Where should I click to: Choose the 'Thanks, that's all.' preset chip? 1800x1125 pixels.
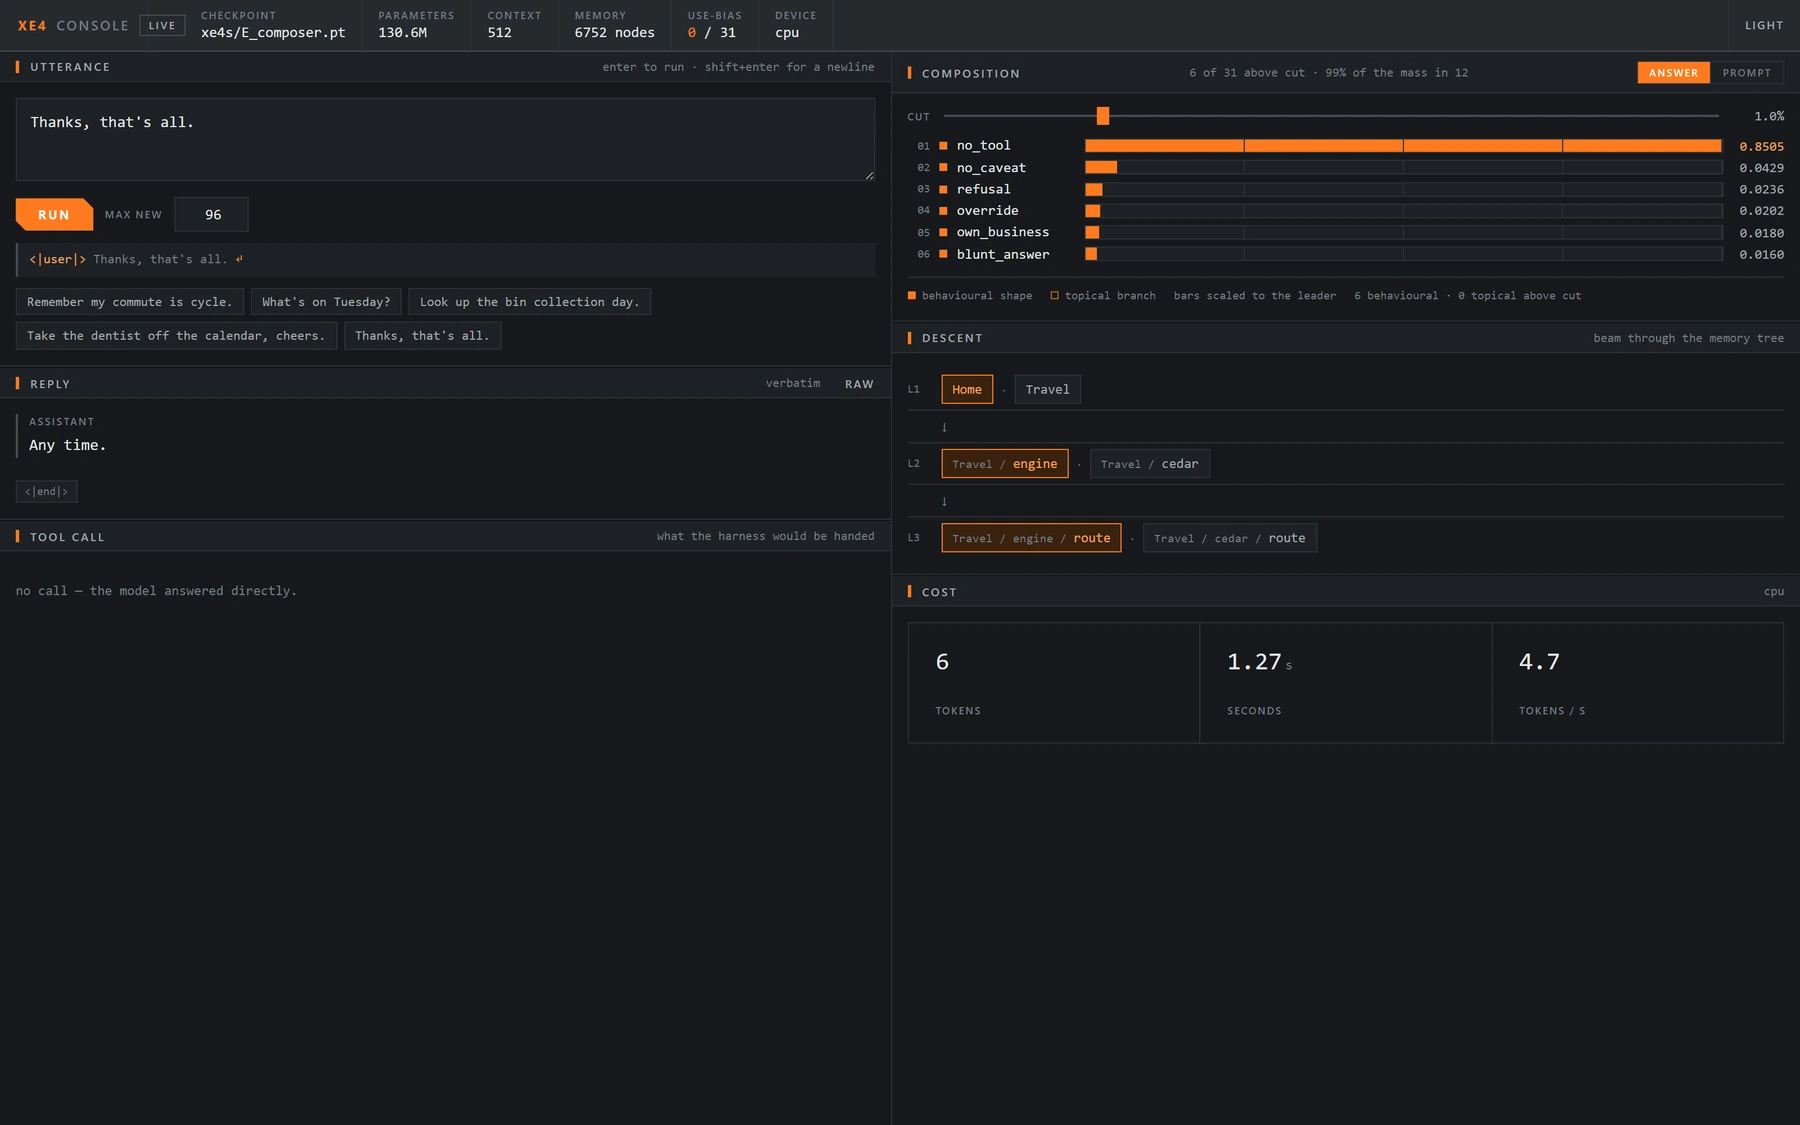click(x=422, y=336)
